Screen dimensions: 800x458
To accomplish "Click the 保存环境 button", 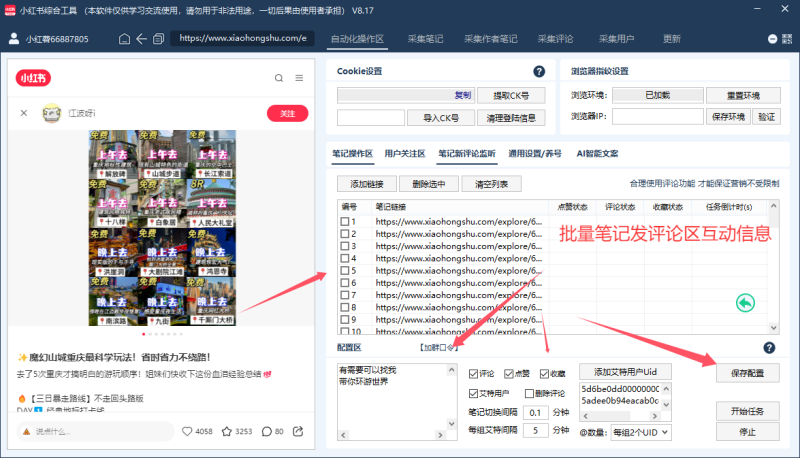I will coord(728,117).
